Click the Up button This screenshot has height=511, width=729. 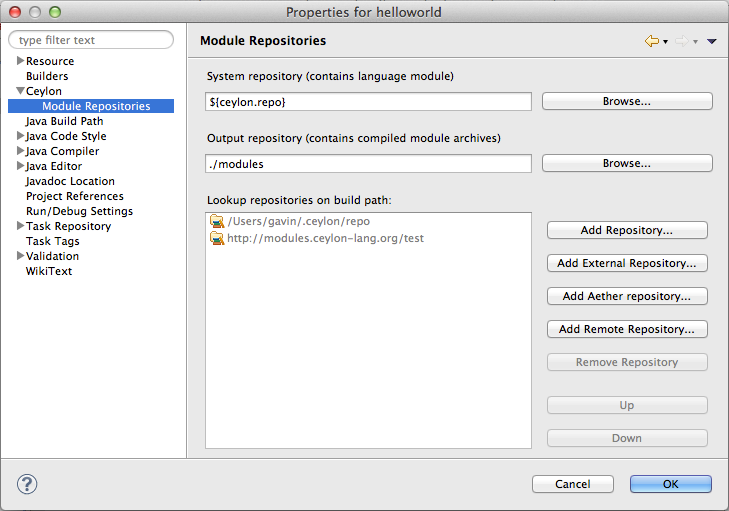click(x=627, y=405)
